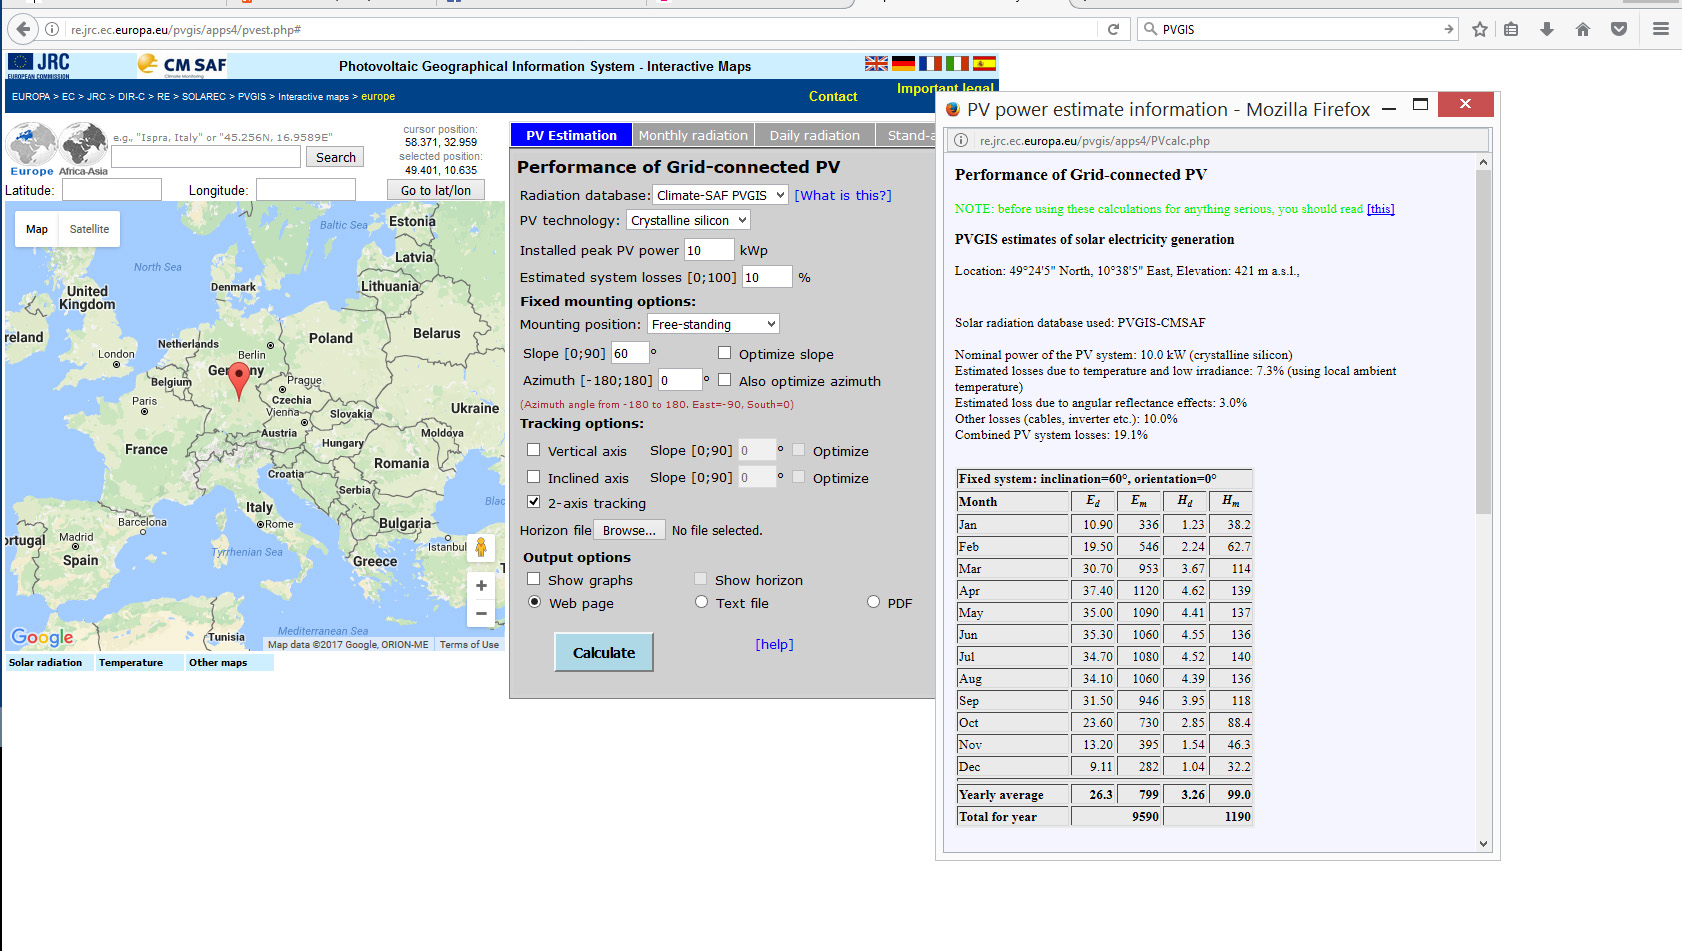Switch to the Monthly radiation tab
The image size is (1682, 951).
693,135
